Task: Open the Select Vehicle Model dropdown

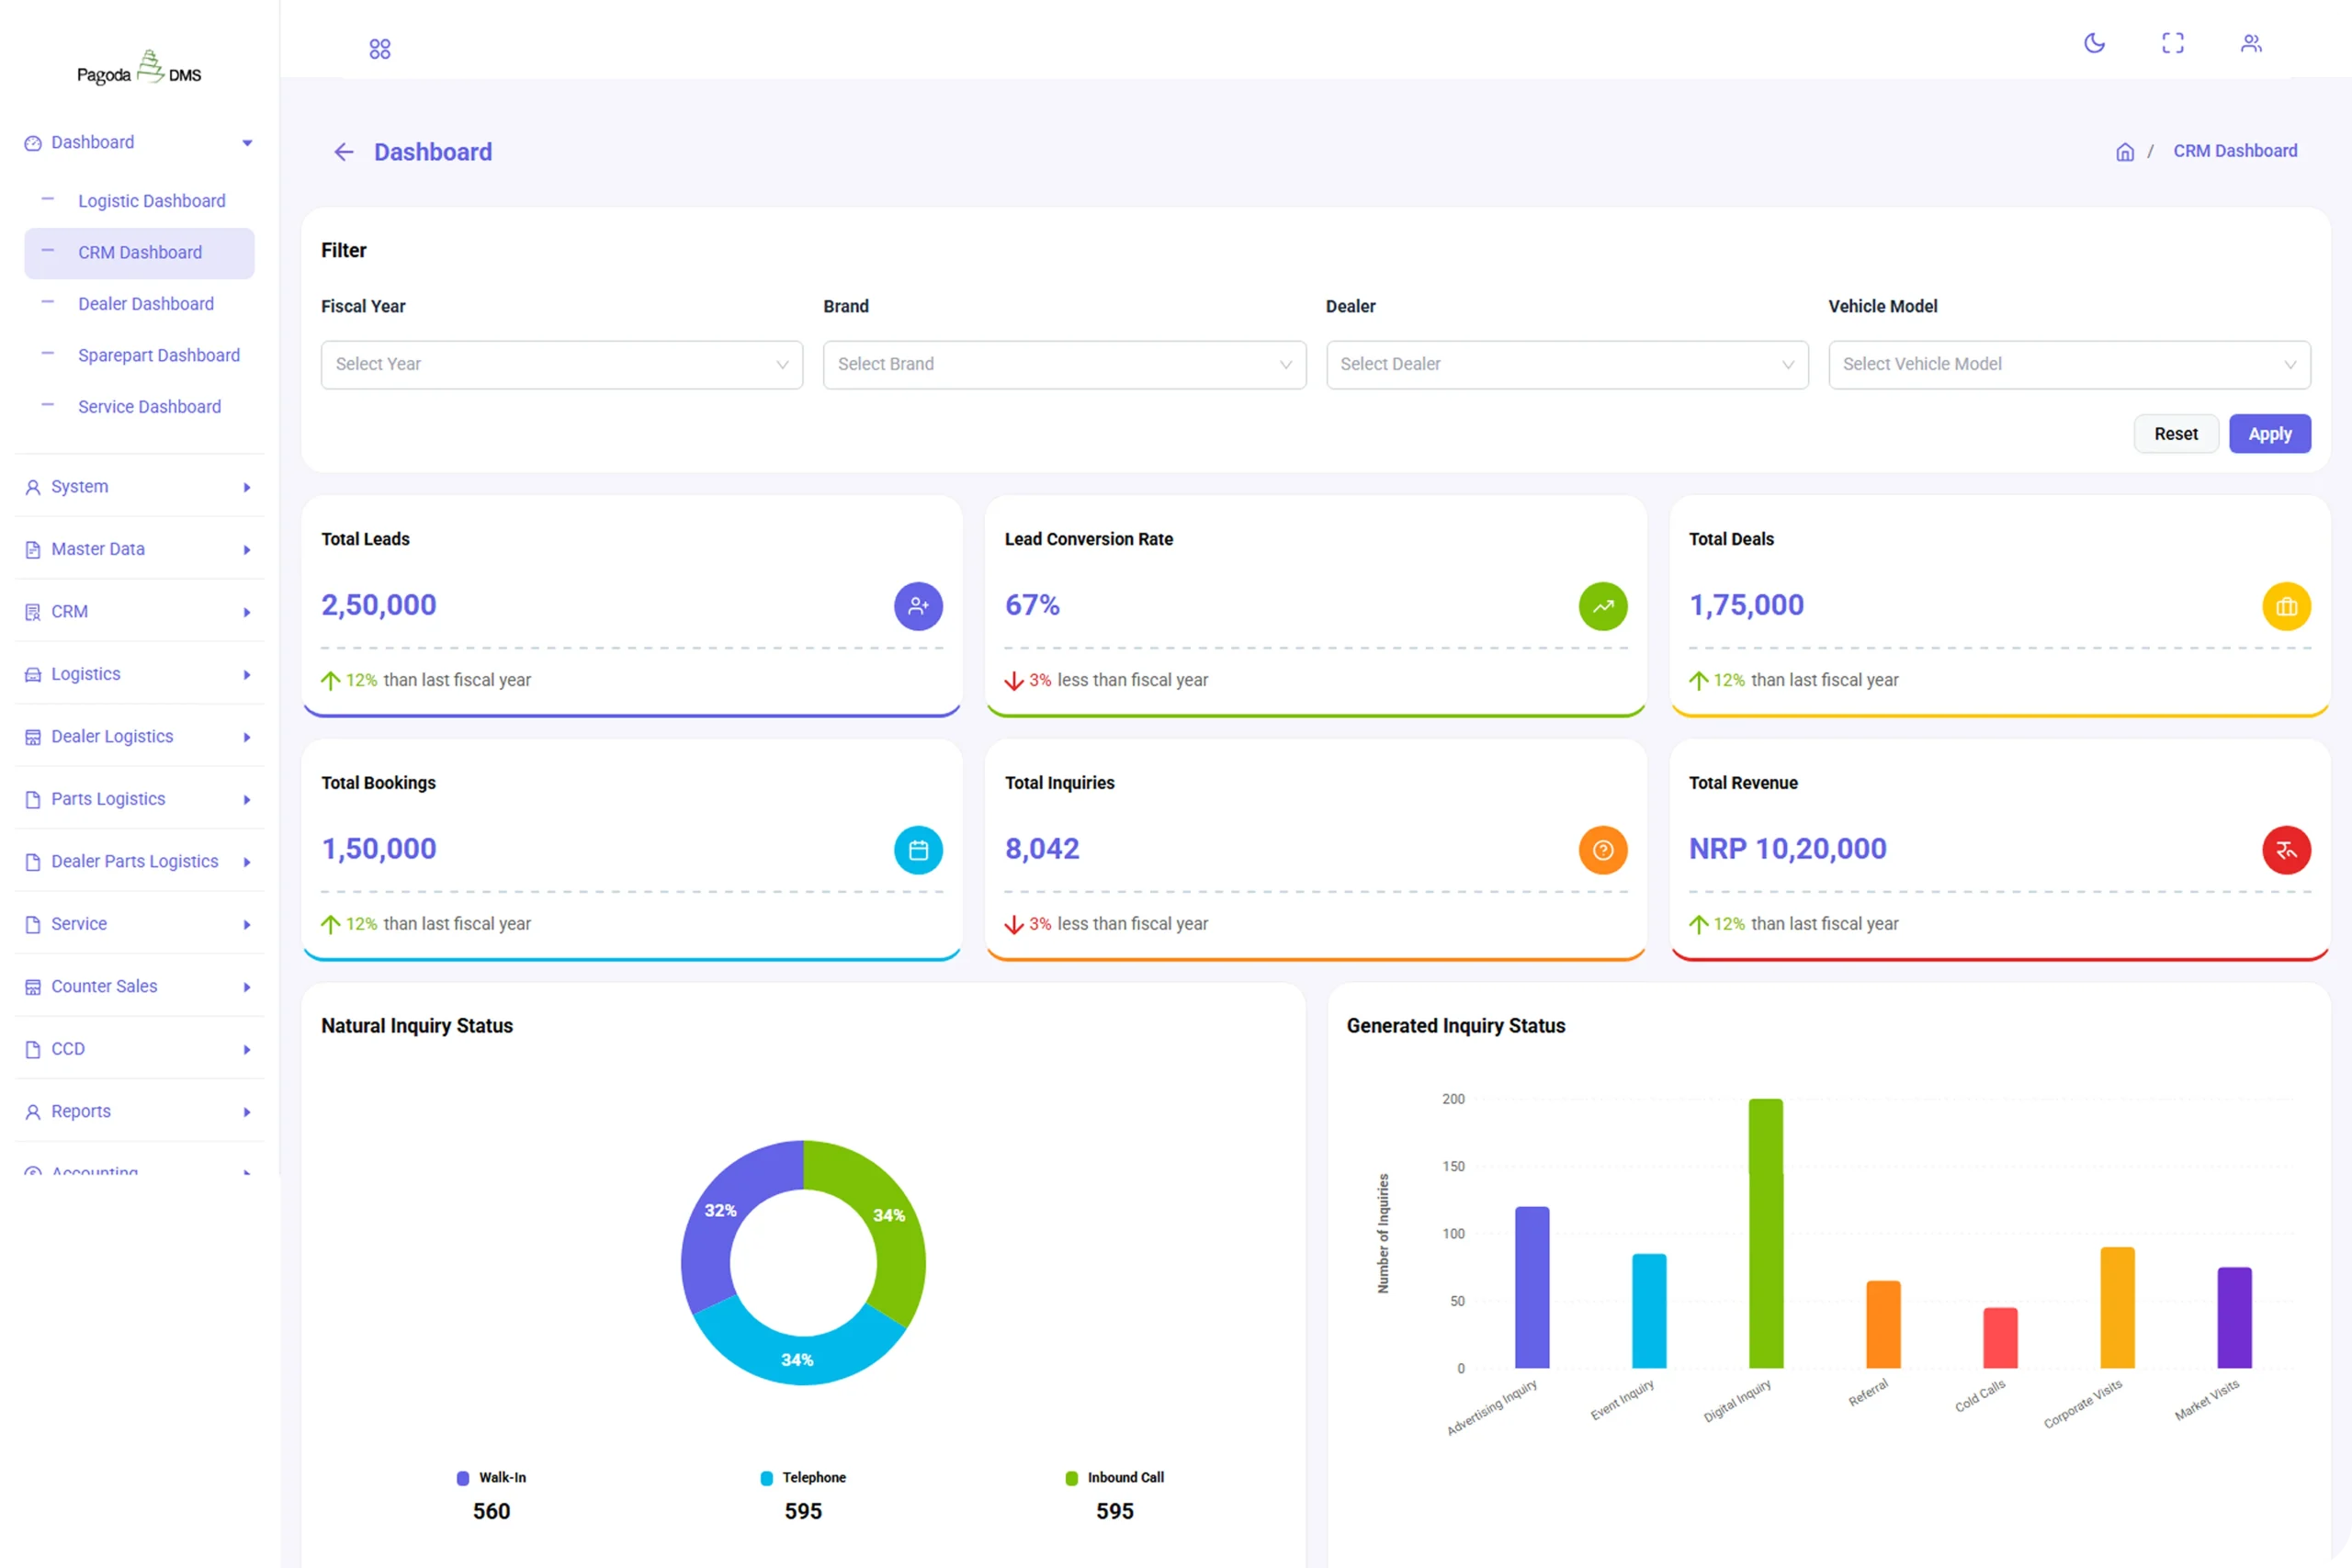Action: pyautogui.click(x=2069, y=365)
